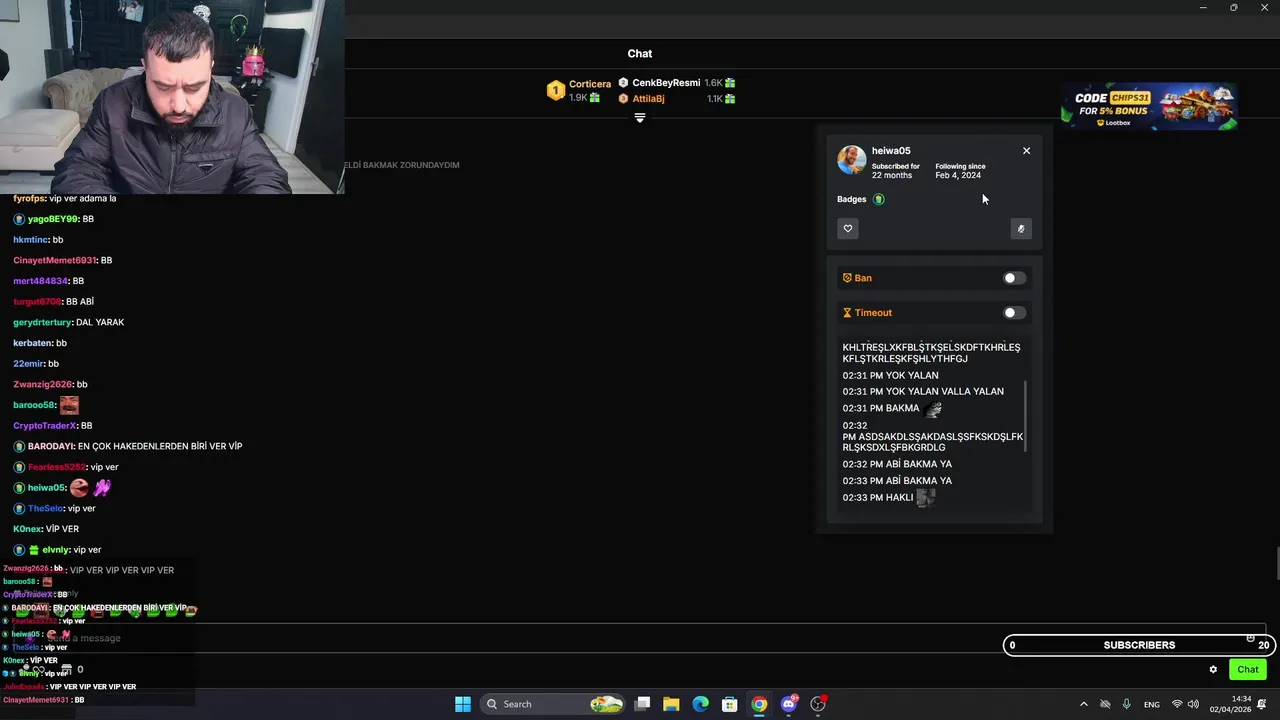The image size is (1280, 720).
Task: Click the gift icon next to 1.6K
Action: 730,83
